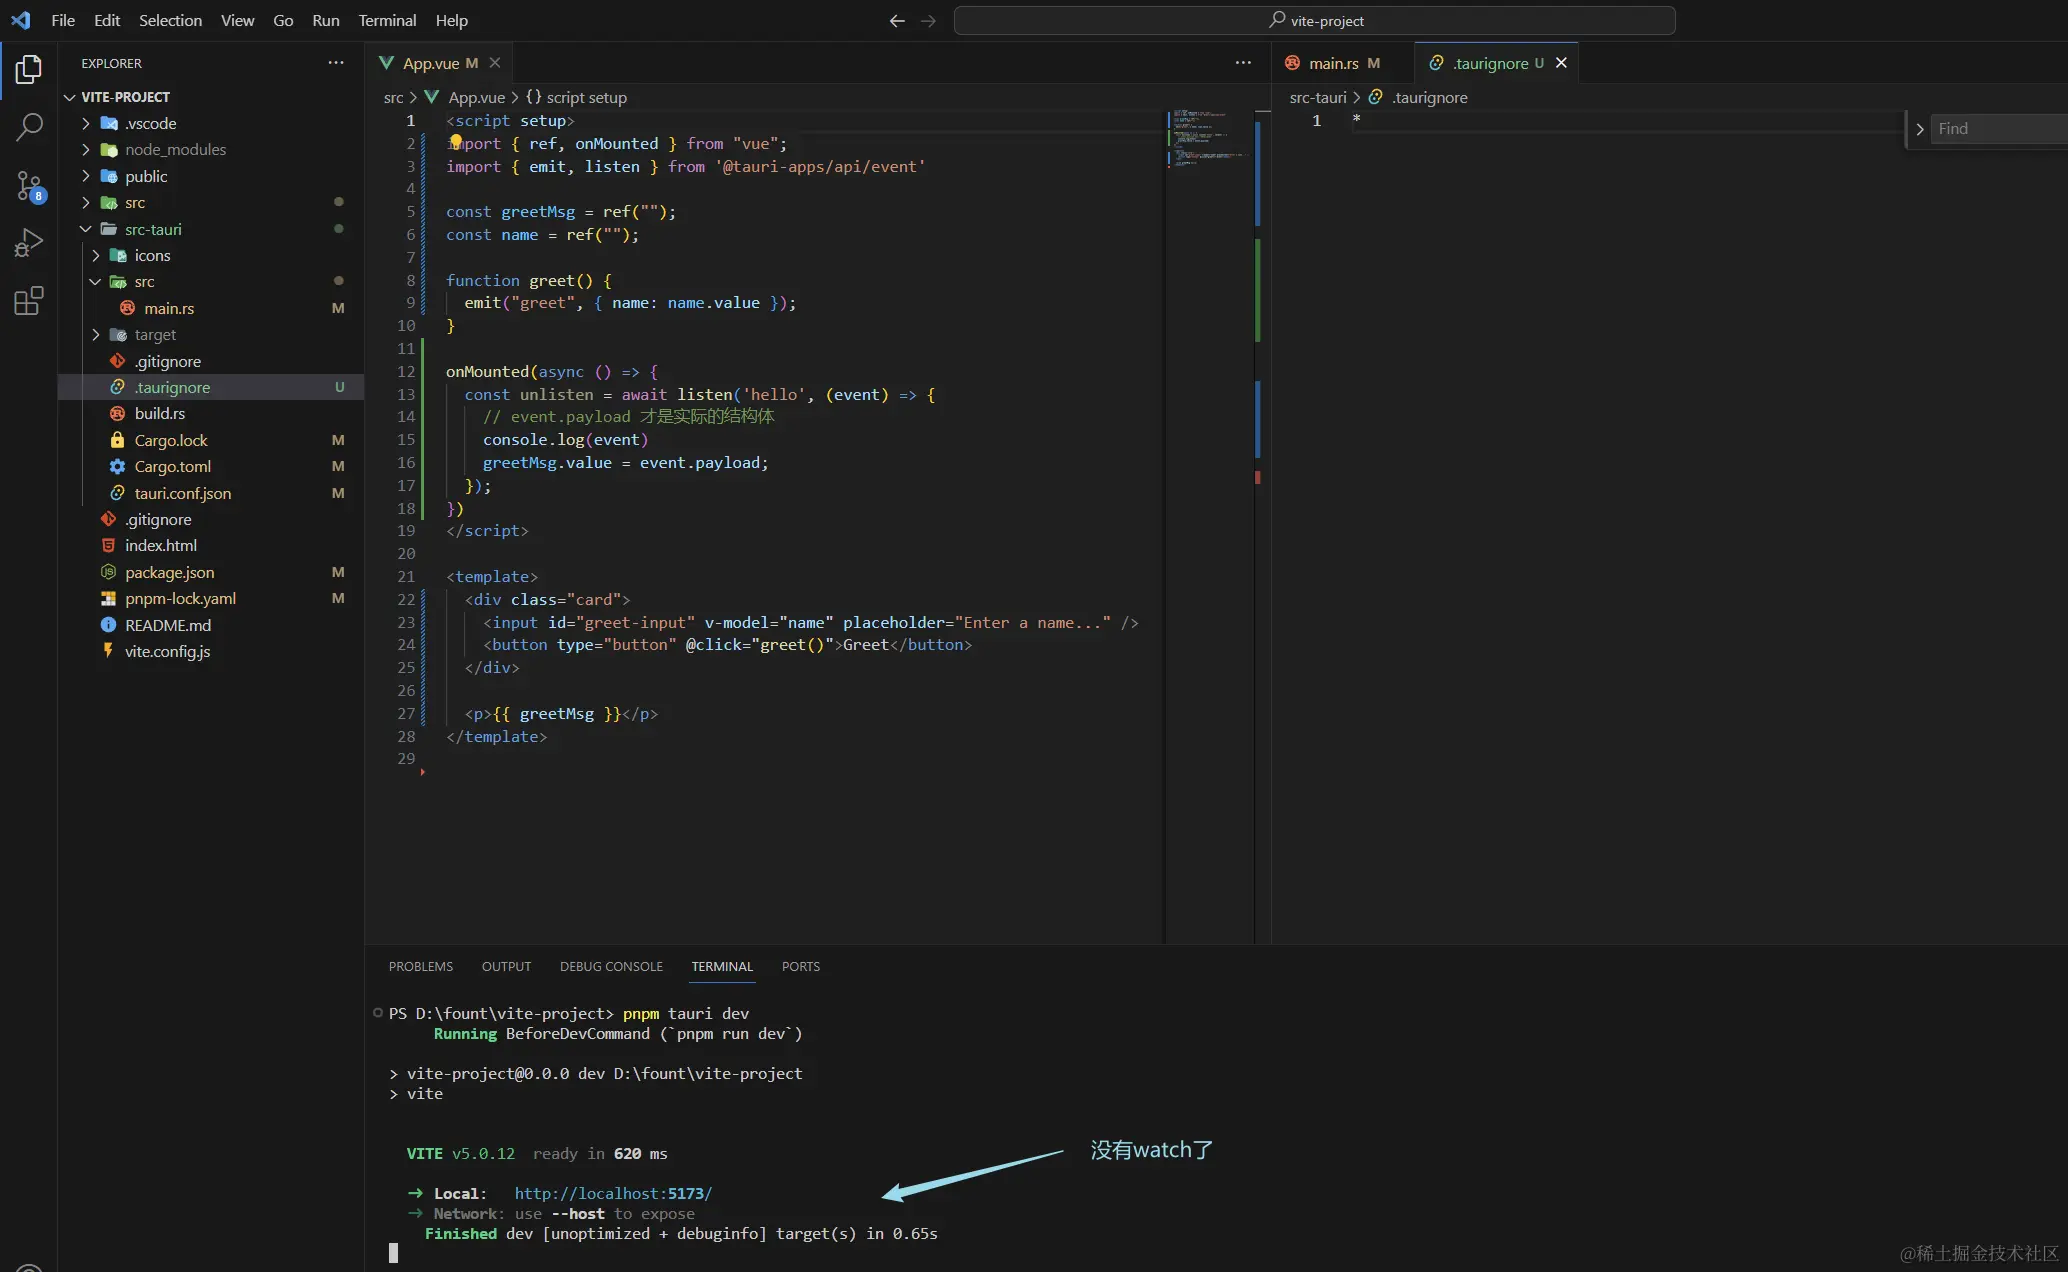Click the vite-project command center search box
Image resolution: width=2068 pixels, height=1272 pixels.
pos(1314,21)
